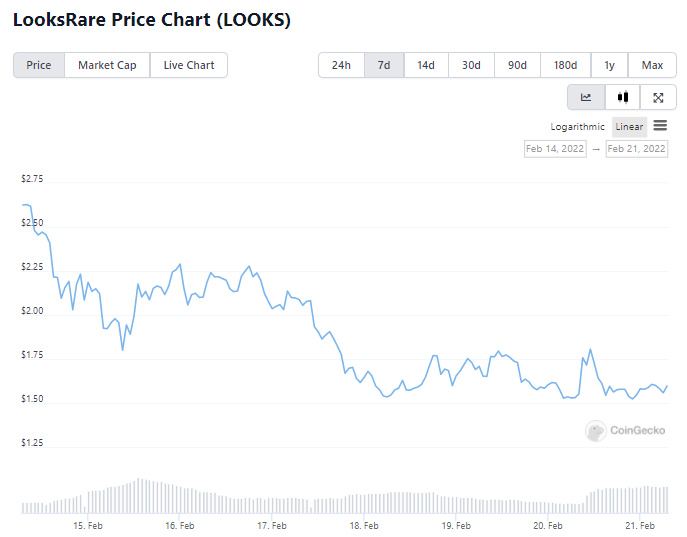Edit end date Feb 21, 2022

(636, 149)
